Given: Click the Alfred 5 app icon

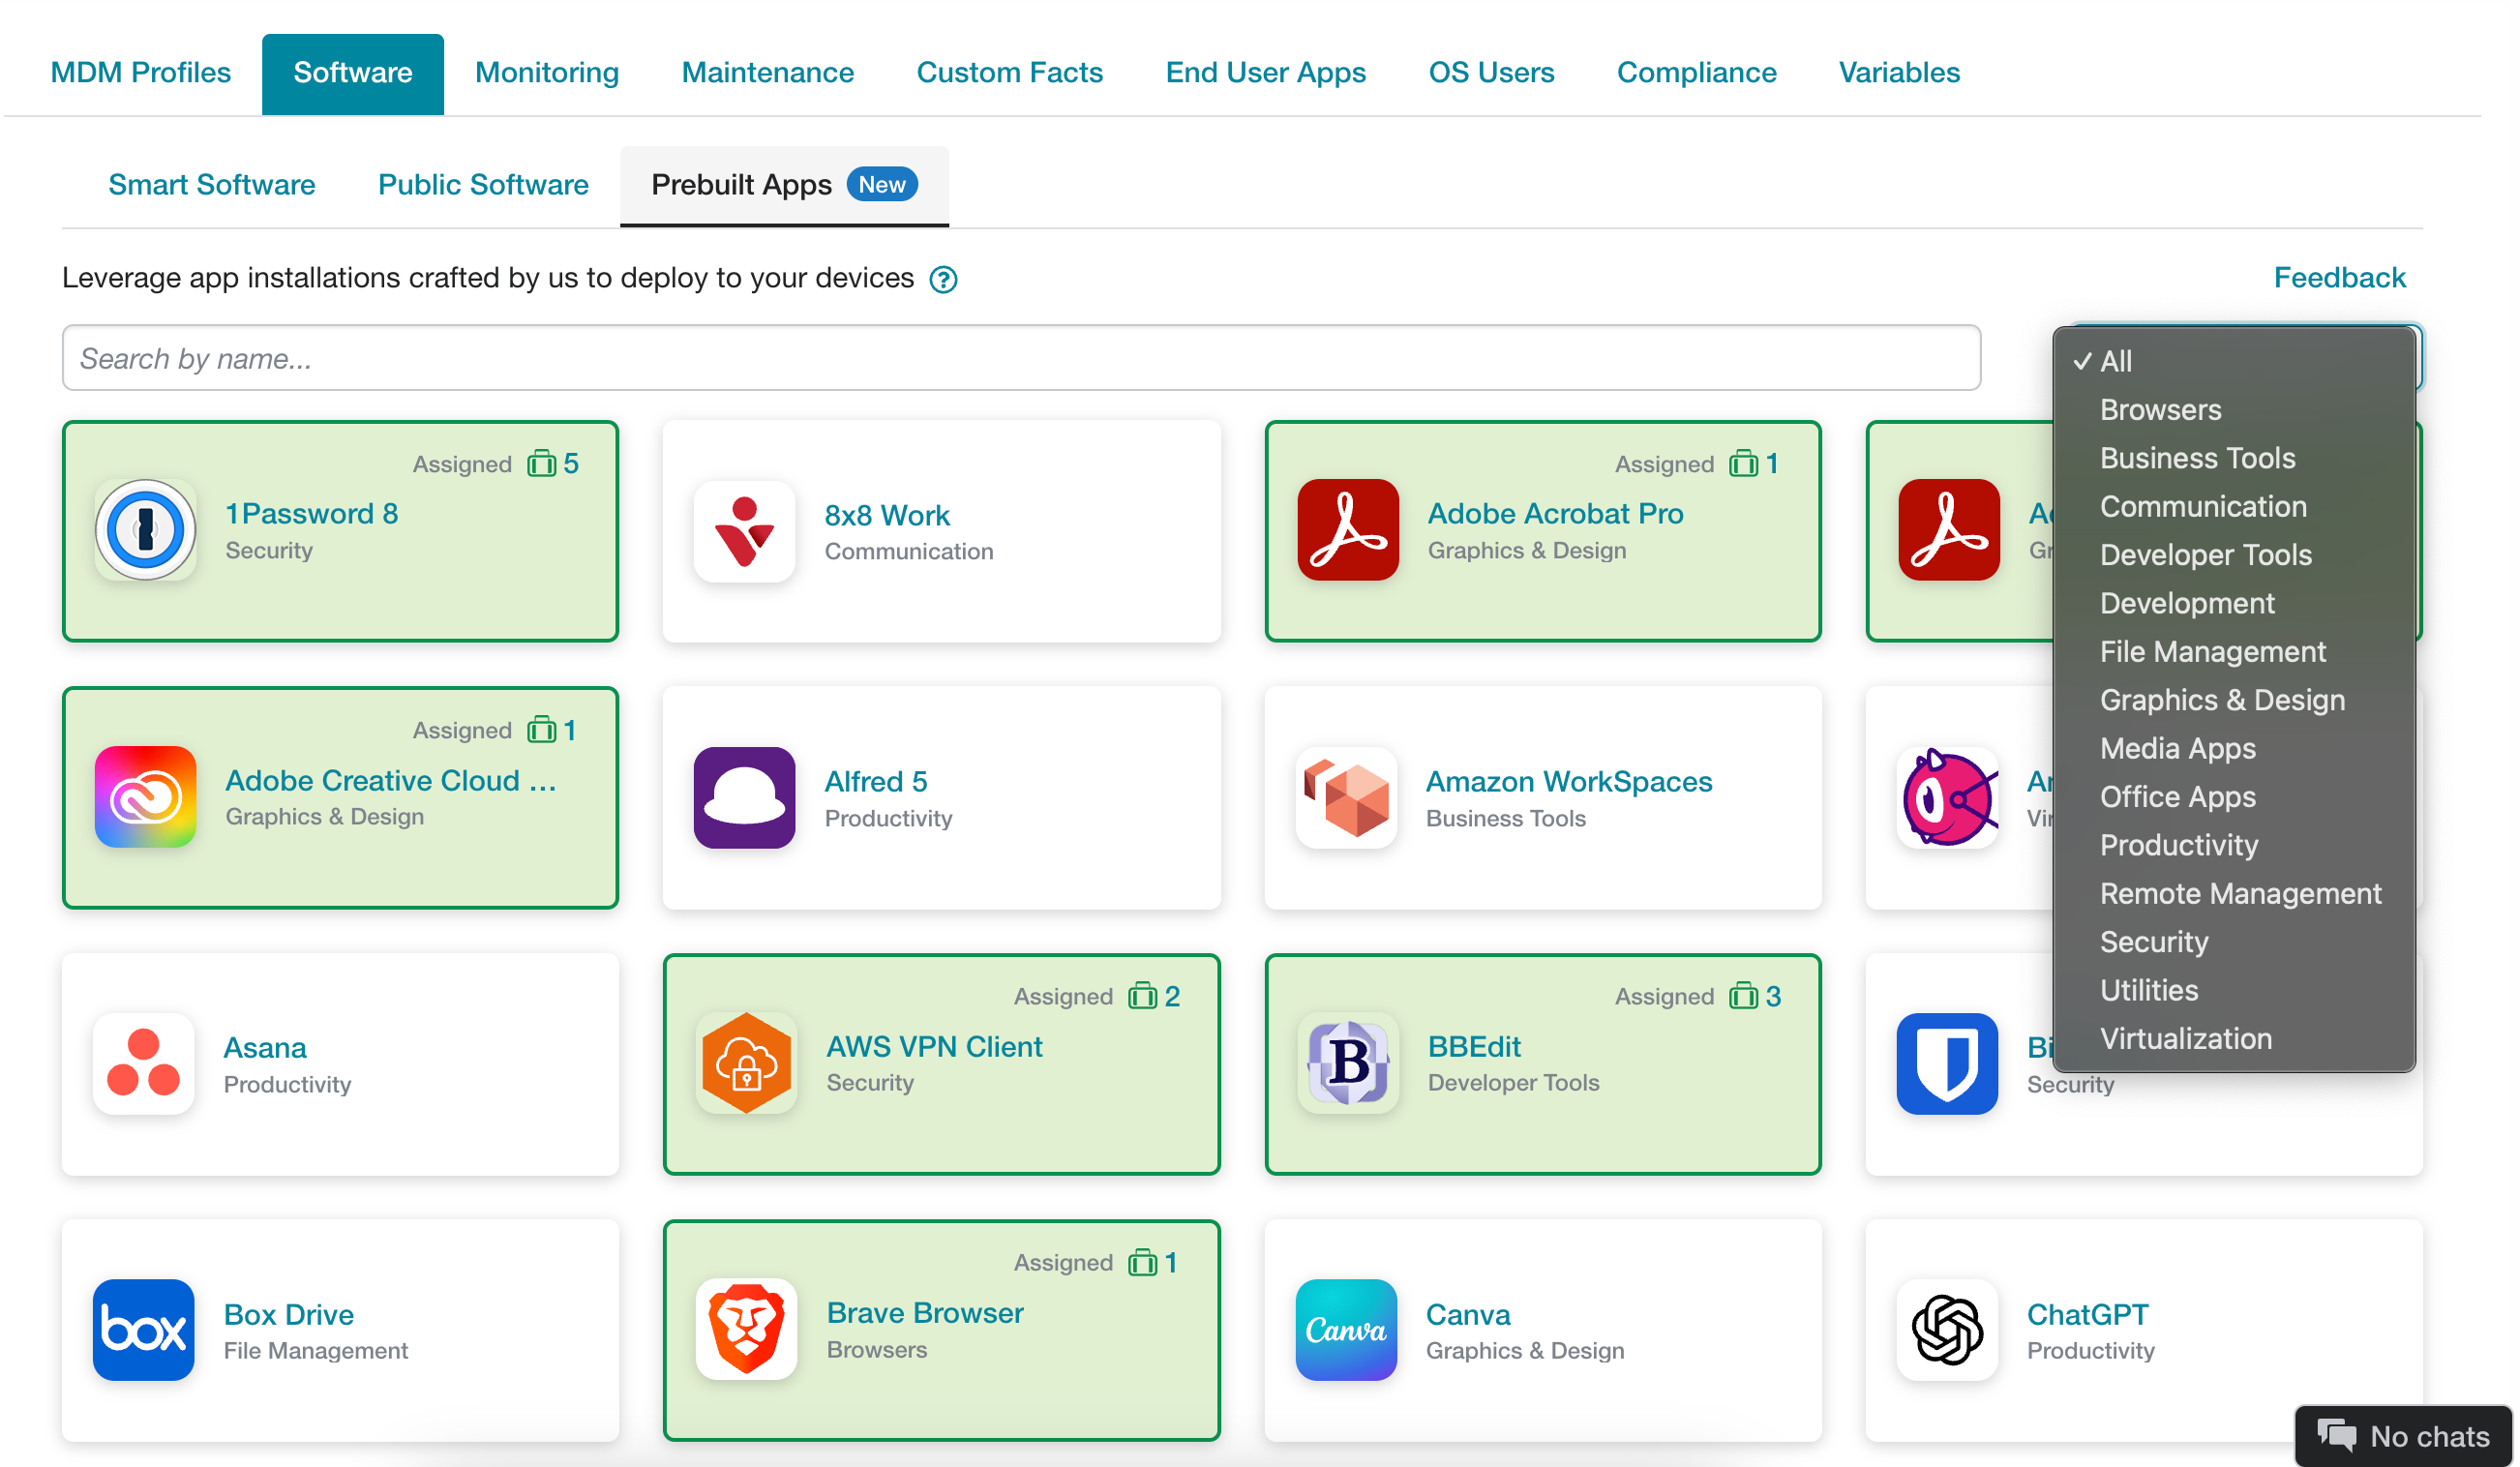Looking at the screenshot, I should pyautogui.click(x=744, y=797).
